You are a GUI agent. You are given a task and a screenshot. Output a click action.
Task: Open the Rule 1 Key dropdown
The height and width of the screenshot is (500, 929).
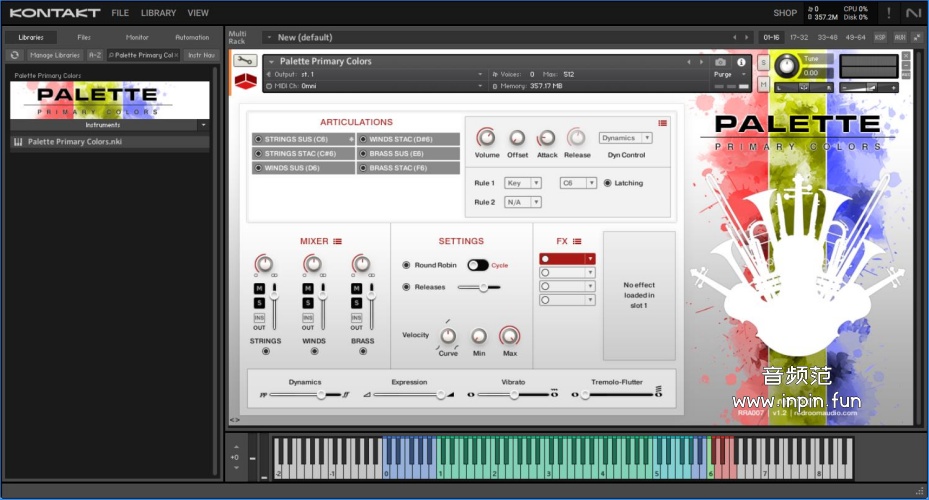523,183
